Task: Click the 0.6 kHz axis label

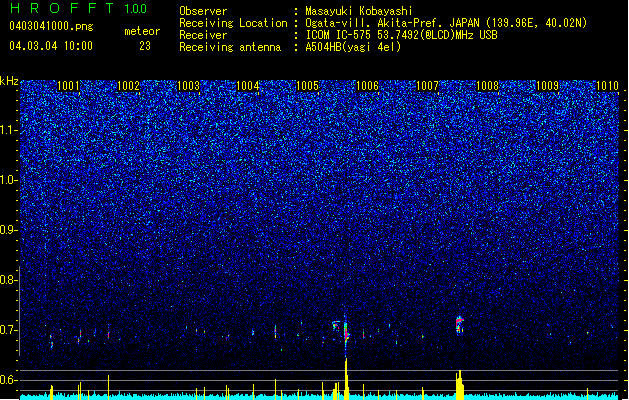Action: [9, 380]
